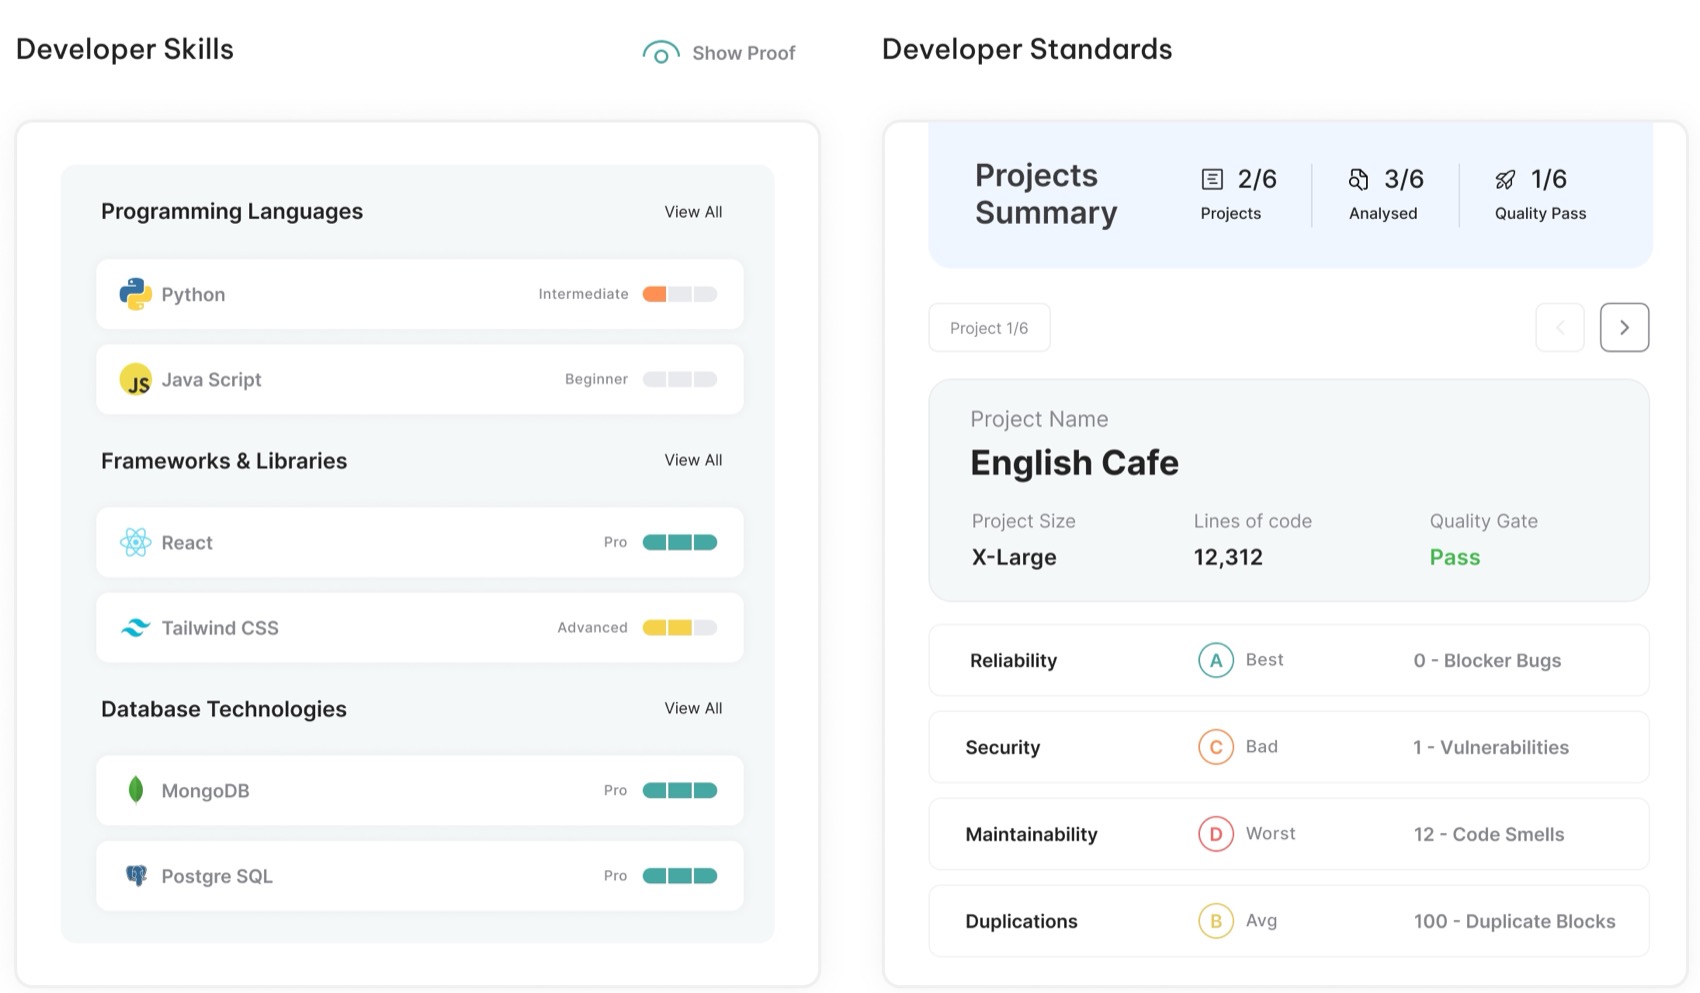Click the Frameworks & Libraries section title
The image size is (1700, 993).
[224, 461]
